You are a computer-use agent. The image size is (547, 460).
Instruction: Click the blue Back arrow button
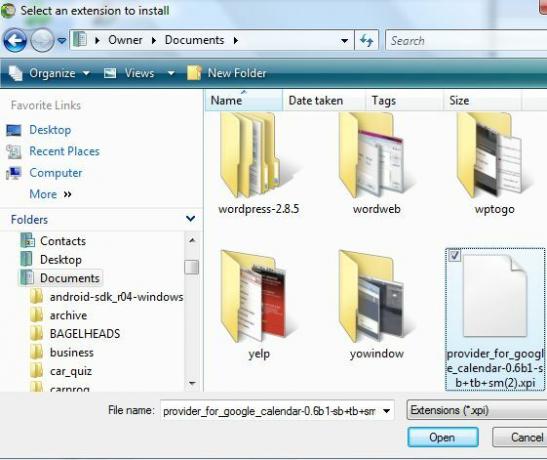(15, 40)
